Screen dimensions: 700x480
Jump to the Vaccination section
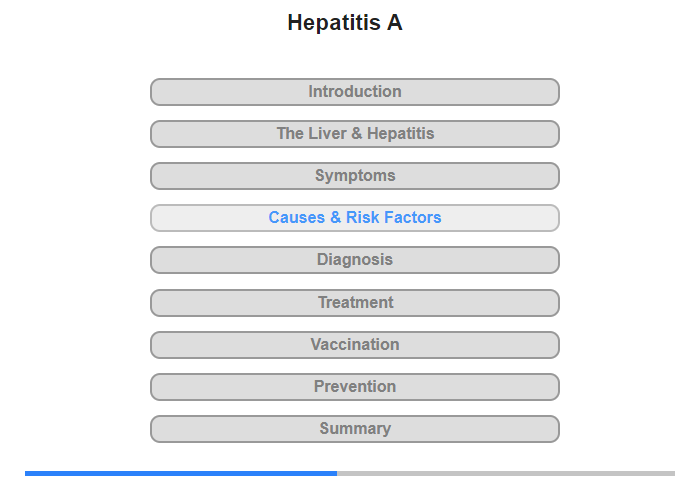(354, 345)
